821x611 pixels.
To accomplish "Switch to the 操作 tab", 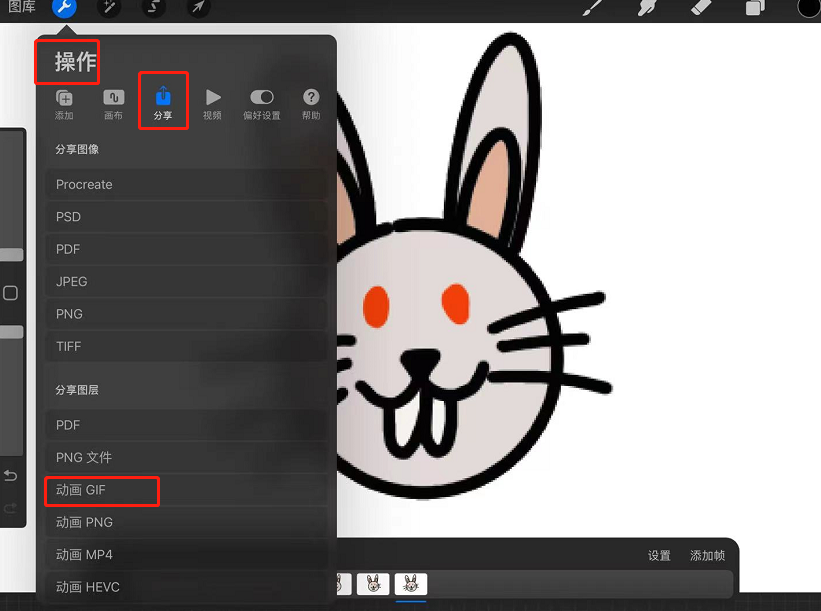I will point(66,61).
